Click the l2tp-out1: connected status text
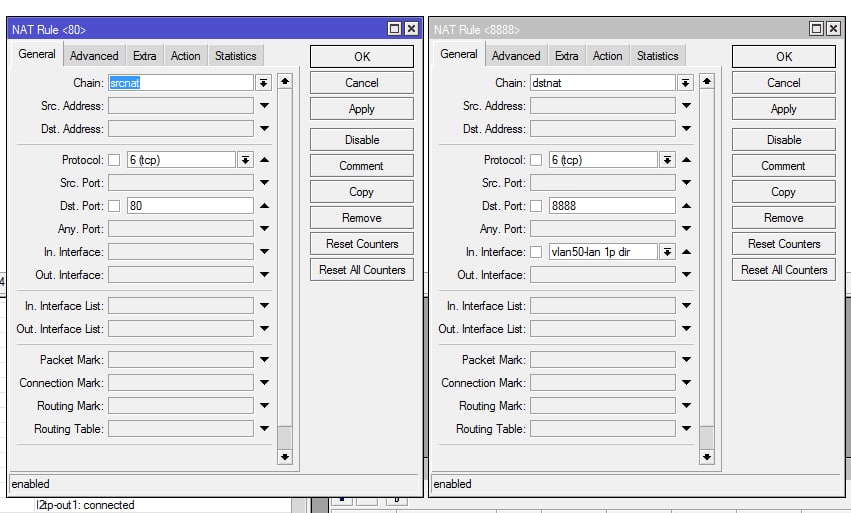Image resolution: width=851 pixels, height=513 pixels. 85,505
